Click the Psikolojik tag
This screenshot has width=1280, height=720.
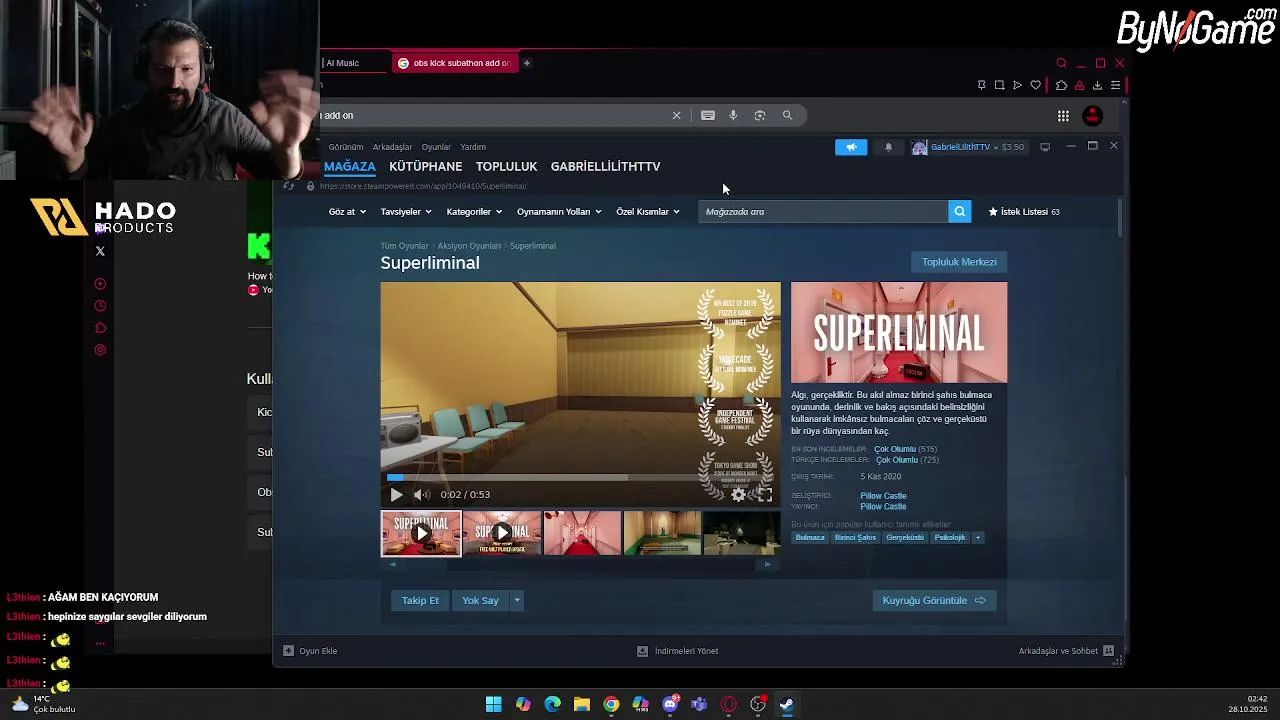950,537
